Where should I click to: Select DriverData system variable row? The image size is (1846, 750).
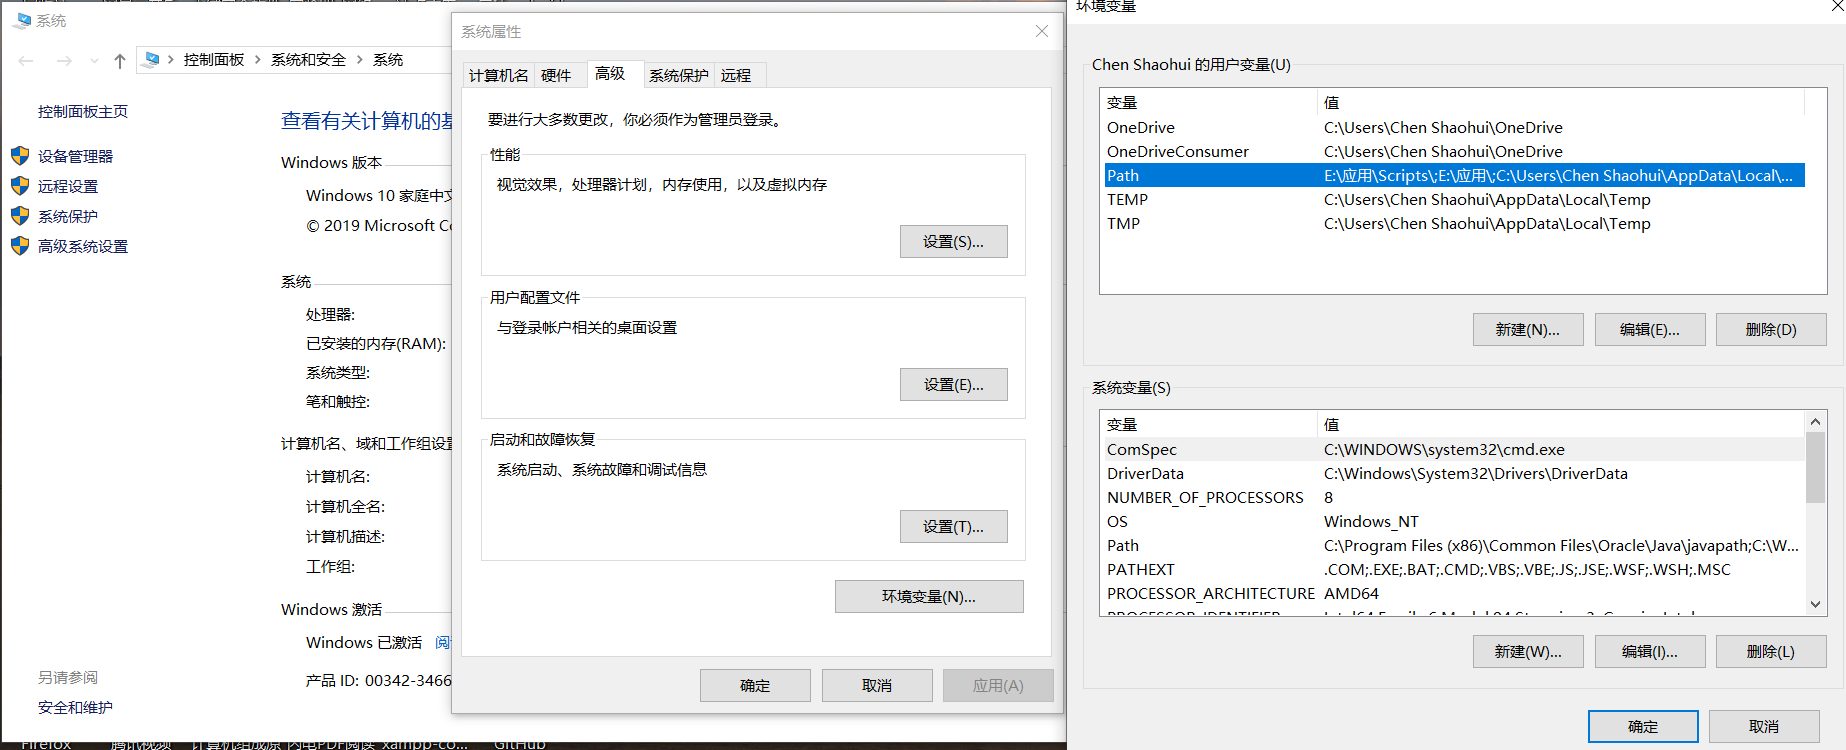pos(1455,473)
